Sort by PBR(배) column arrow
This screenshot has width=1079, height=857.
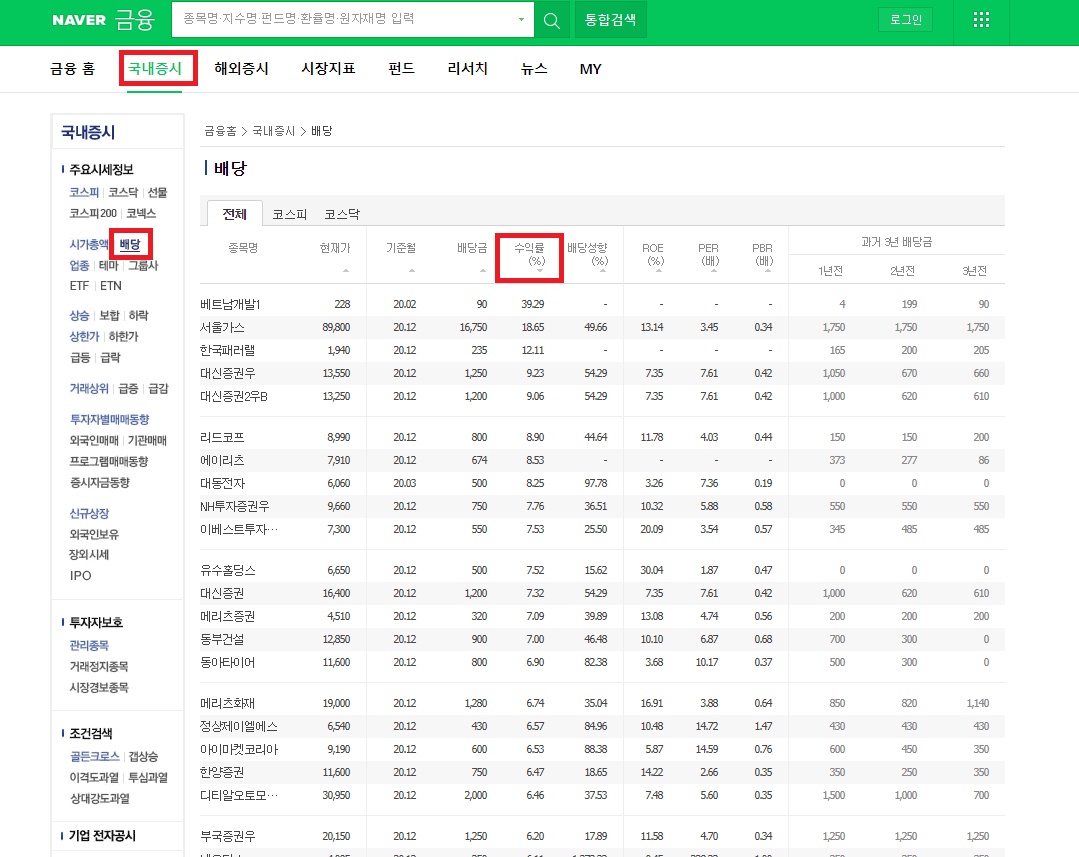[x=767, y=271]
